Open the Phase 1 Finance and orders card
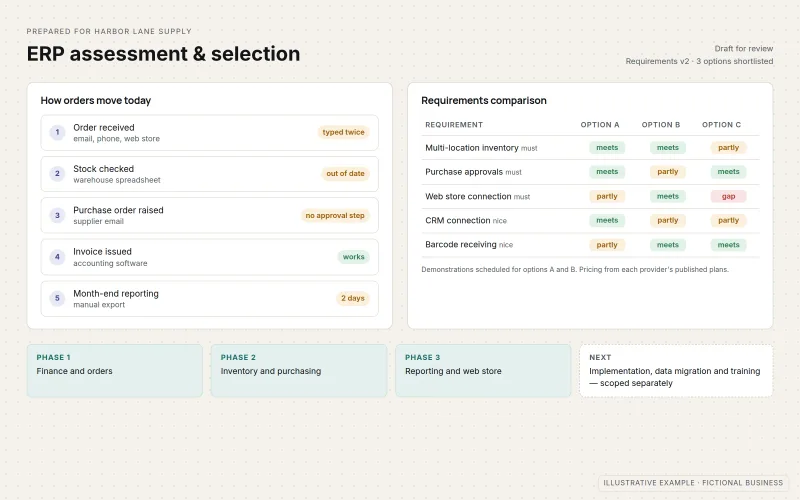This screenshot has height=500, width=800. tap(115, 371)
